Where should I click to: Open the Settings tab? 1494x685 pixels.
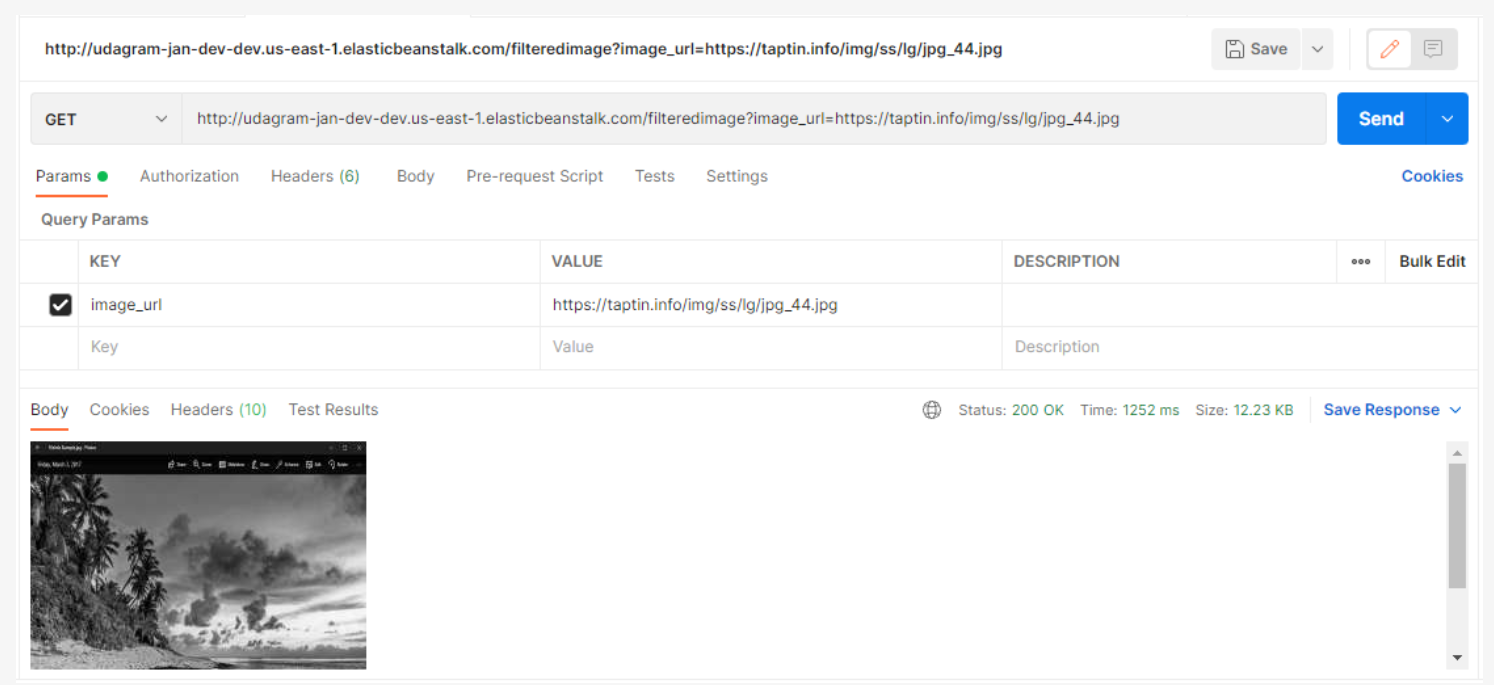point(737,176)
